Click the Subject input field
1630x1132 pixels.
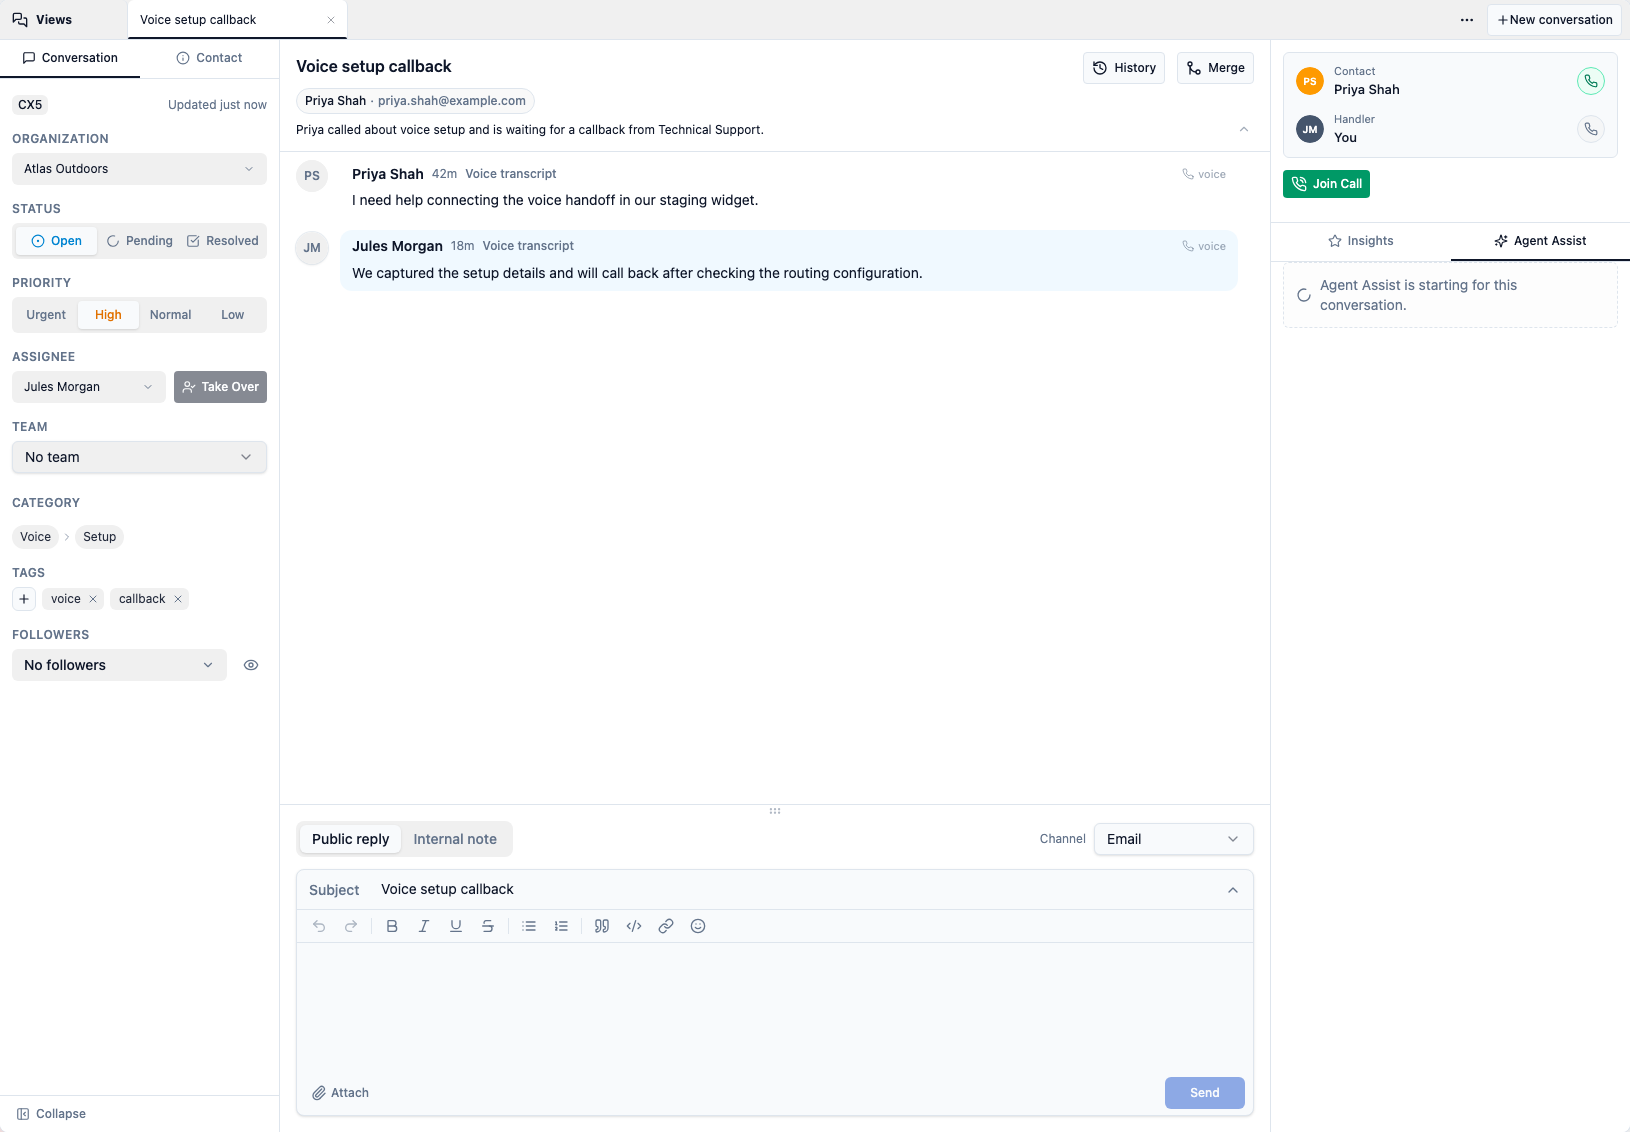795,890
